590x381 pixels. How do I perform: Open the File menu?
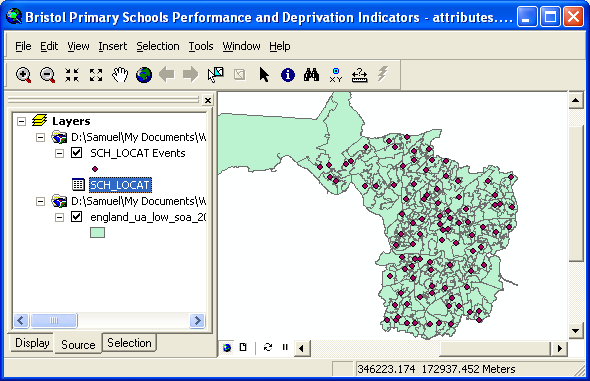23,46
